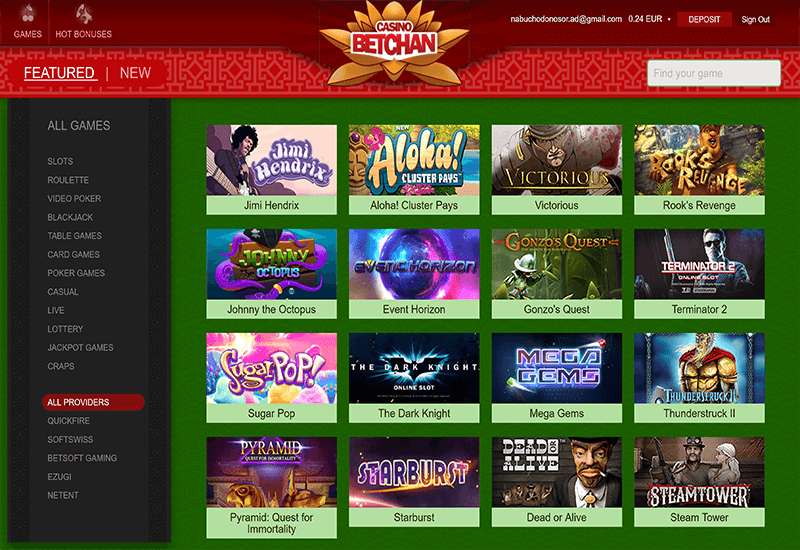Click the Deposit button
This screenshot has height=550, width=800.
coord(704,19)
